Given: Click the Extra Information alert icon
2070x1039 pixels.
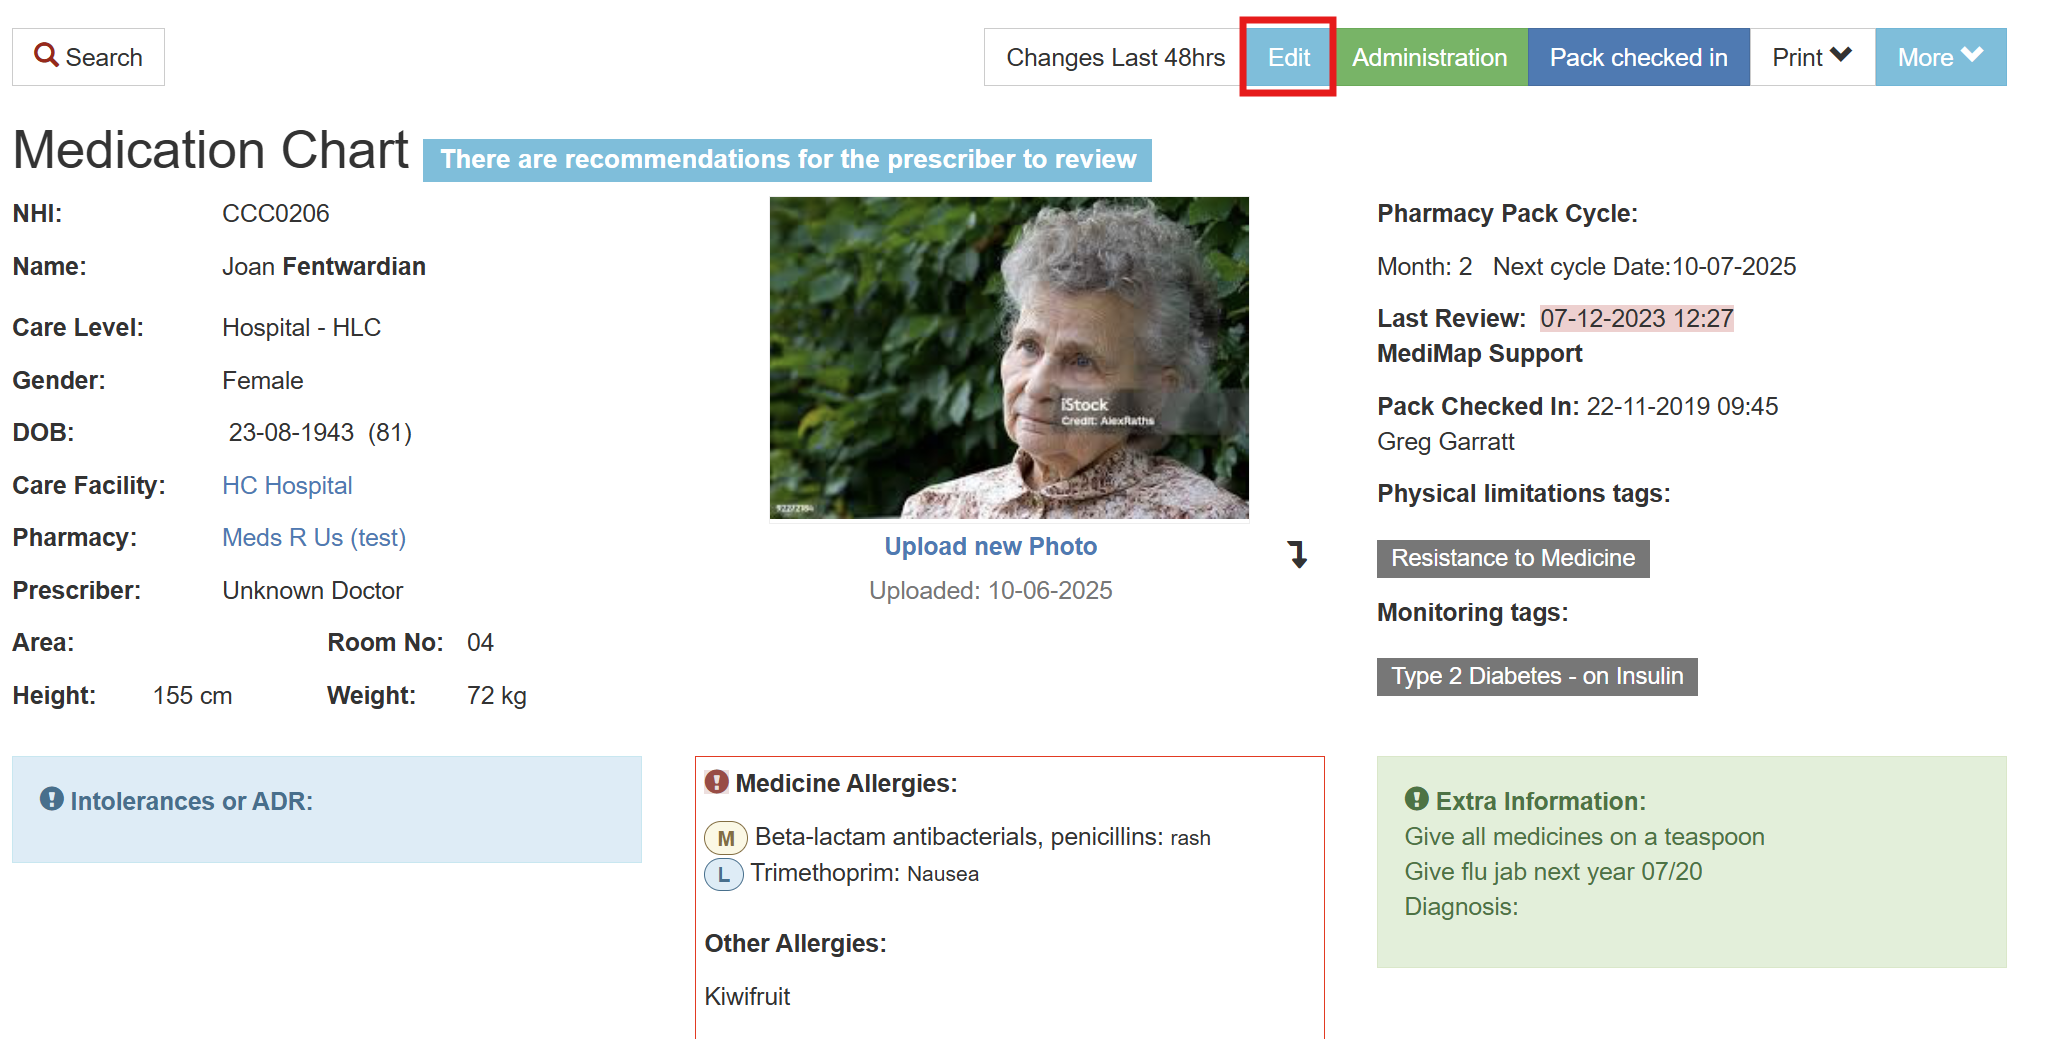Looking at the screenshot, I should point(1416,799).
